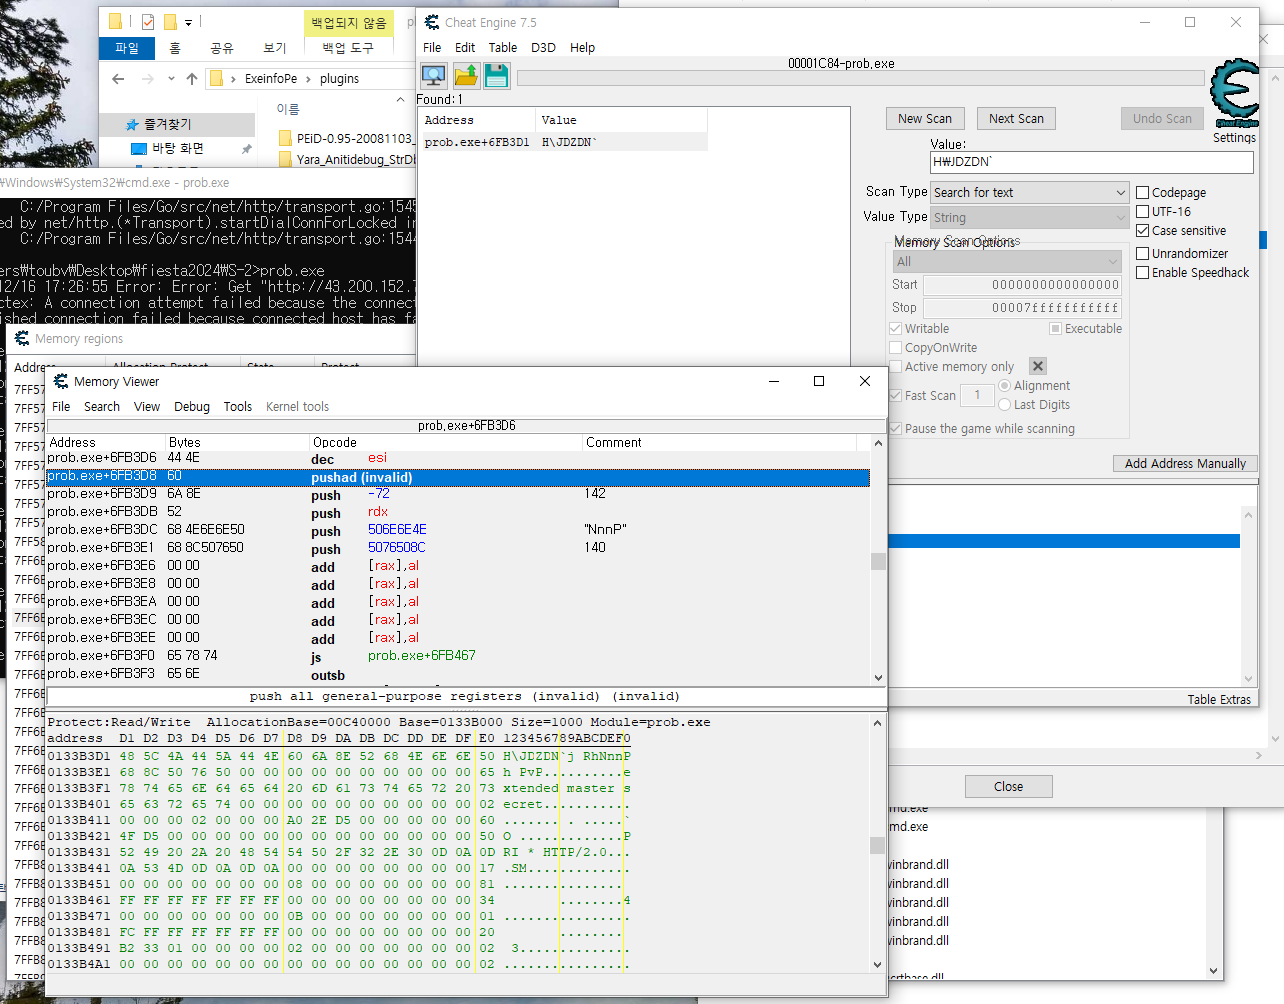Click the disassembler vertical scrollbar thumb
The width and height of the screenshot is (1284, 1004).
(878, 561)
